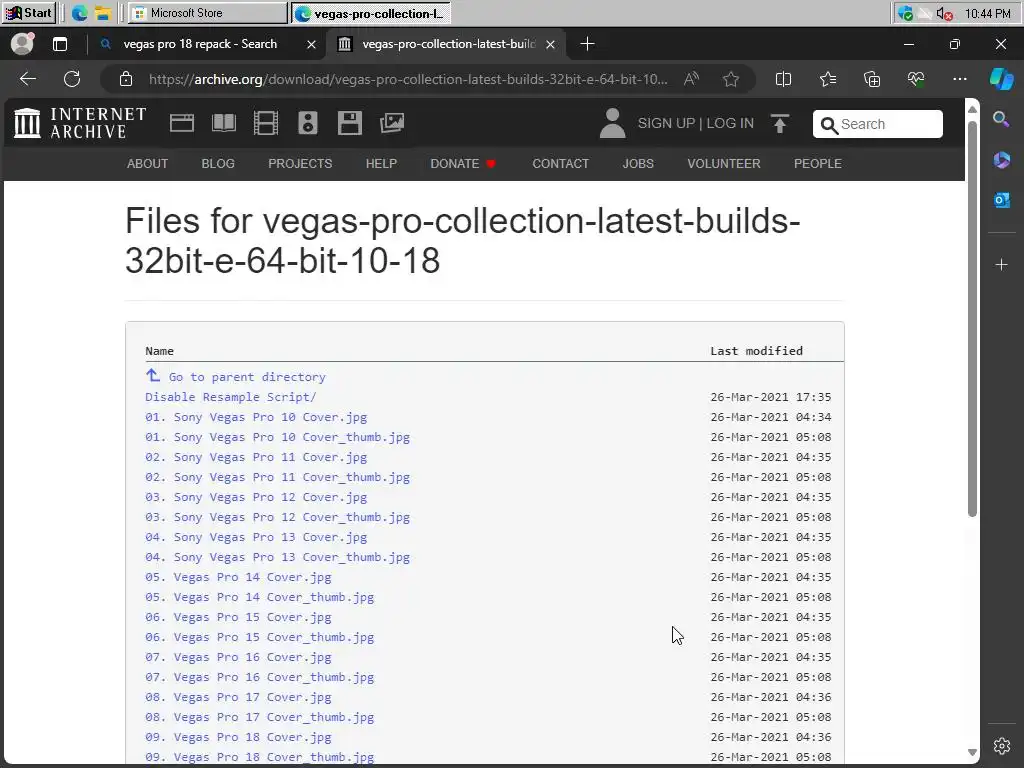Open 07. Vegas Pro 16 Cover.jpg
Viewport: 1024px width, 768px height.
(238, 658)
